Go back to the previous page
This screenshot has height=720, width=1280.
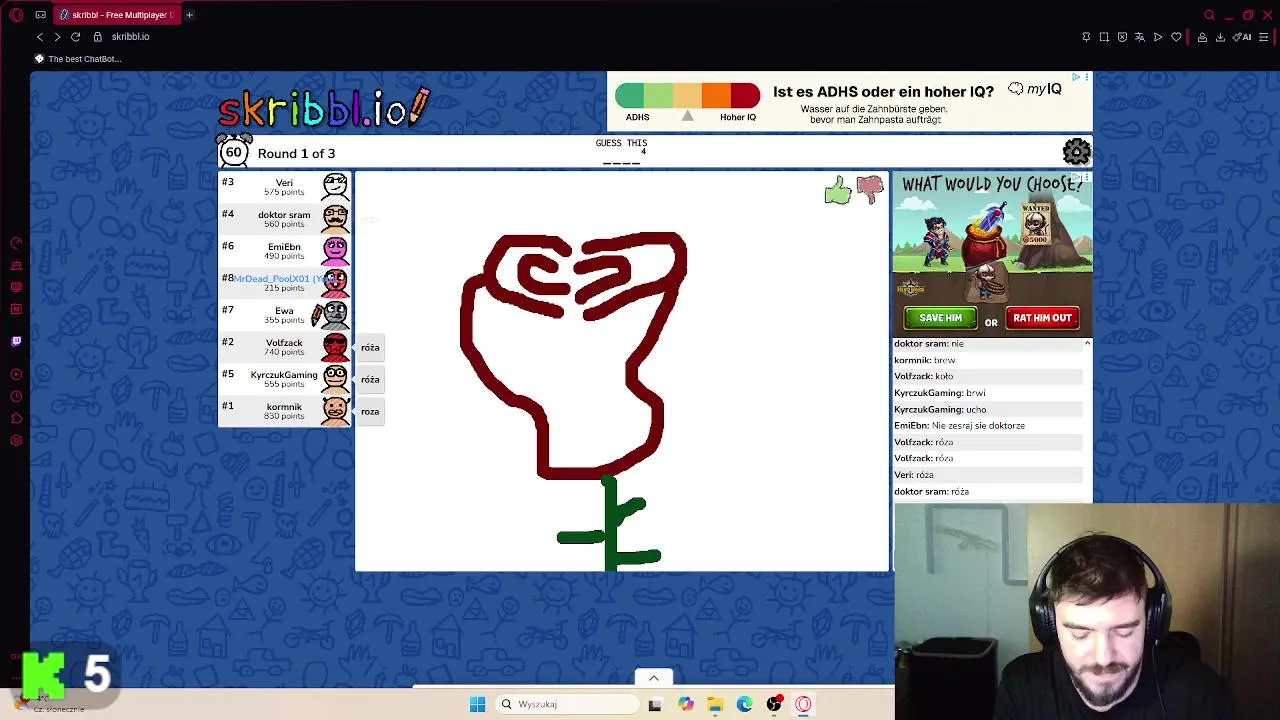[40, 37]
